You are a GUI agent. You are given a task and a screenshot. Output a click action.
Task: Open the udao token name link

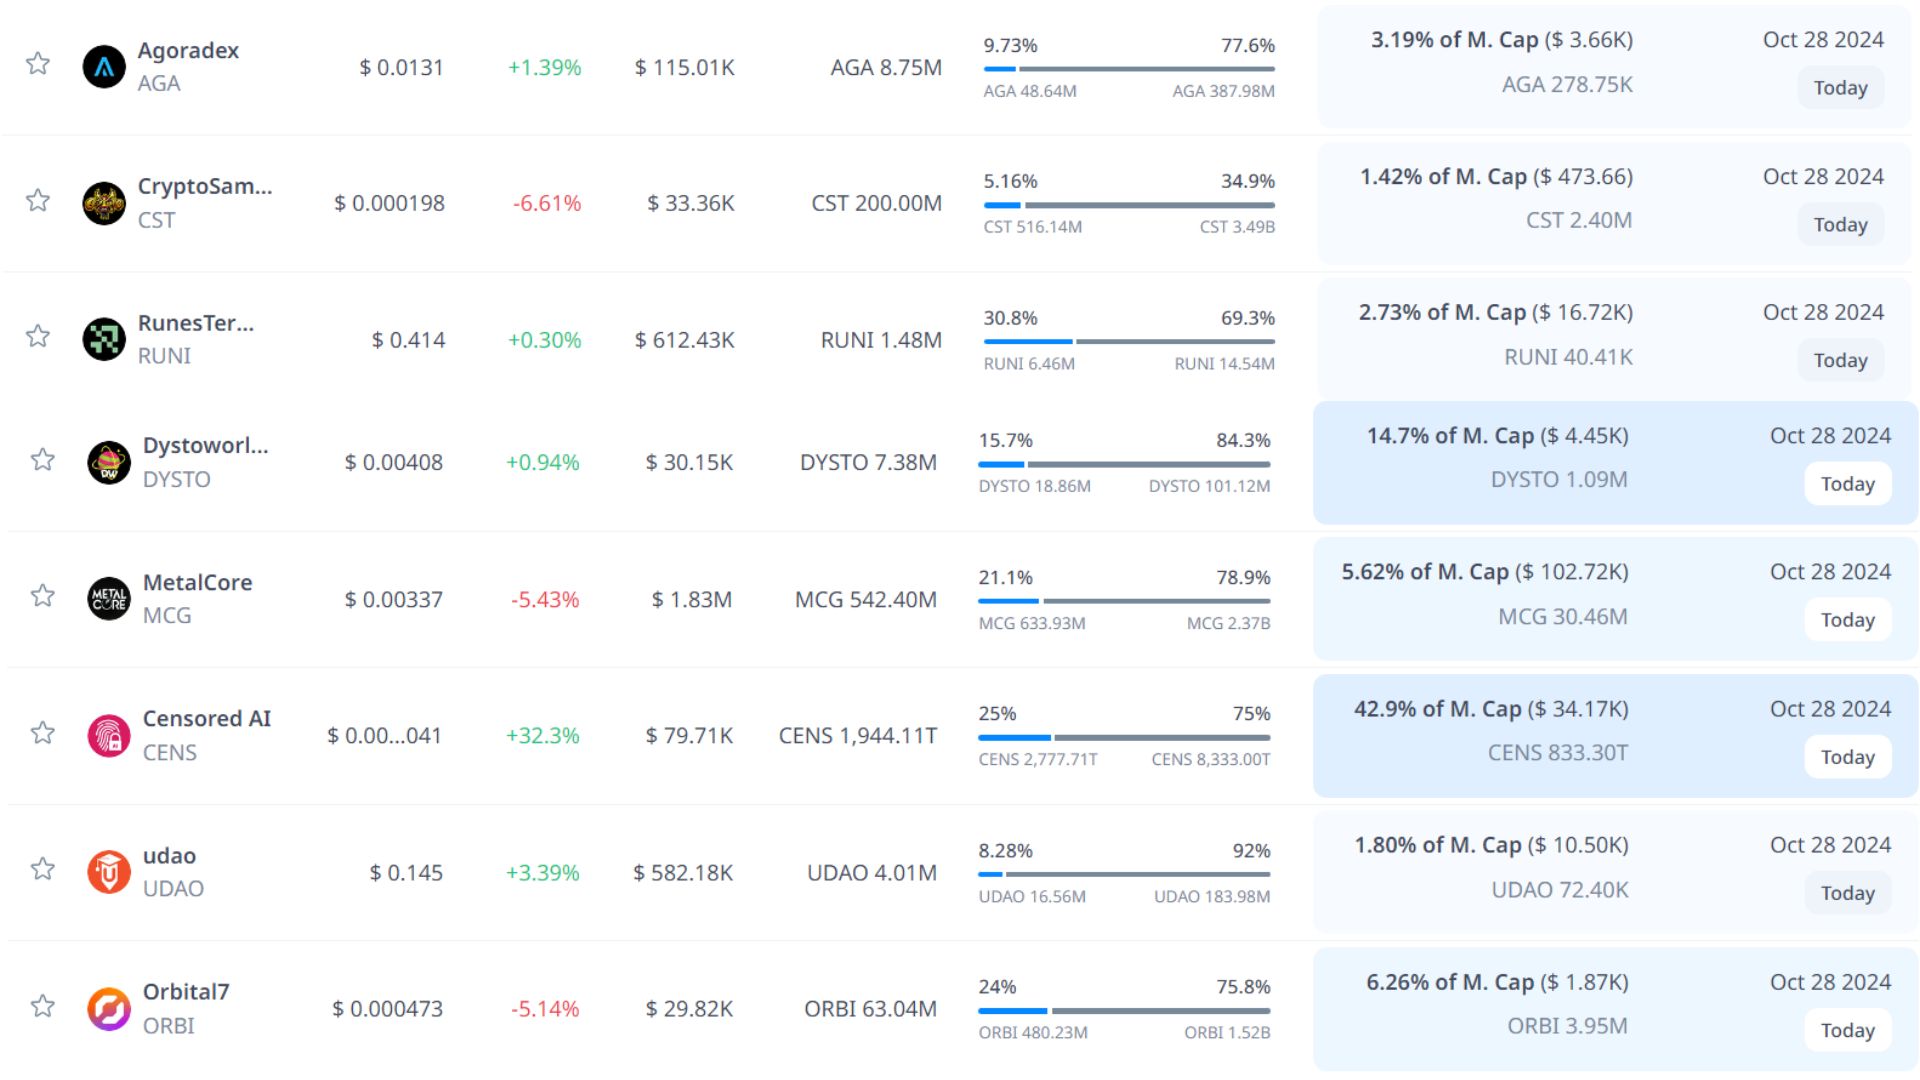[169, 856]
